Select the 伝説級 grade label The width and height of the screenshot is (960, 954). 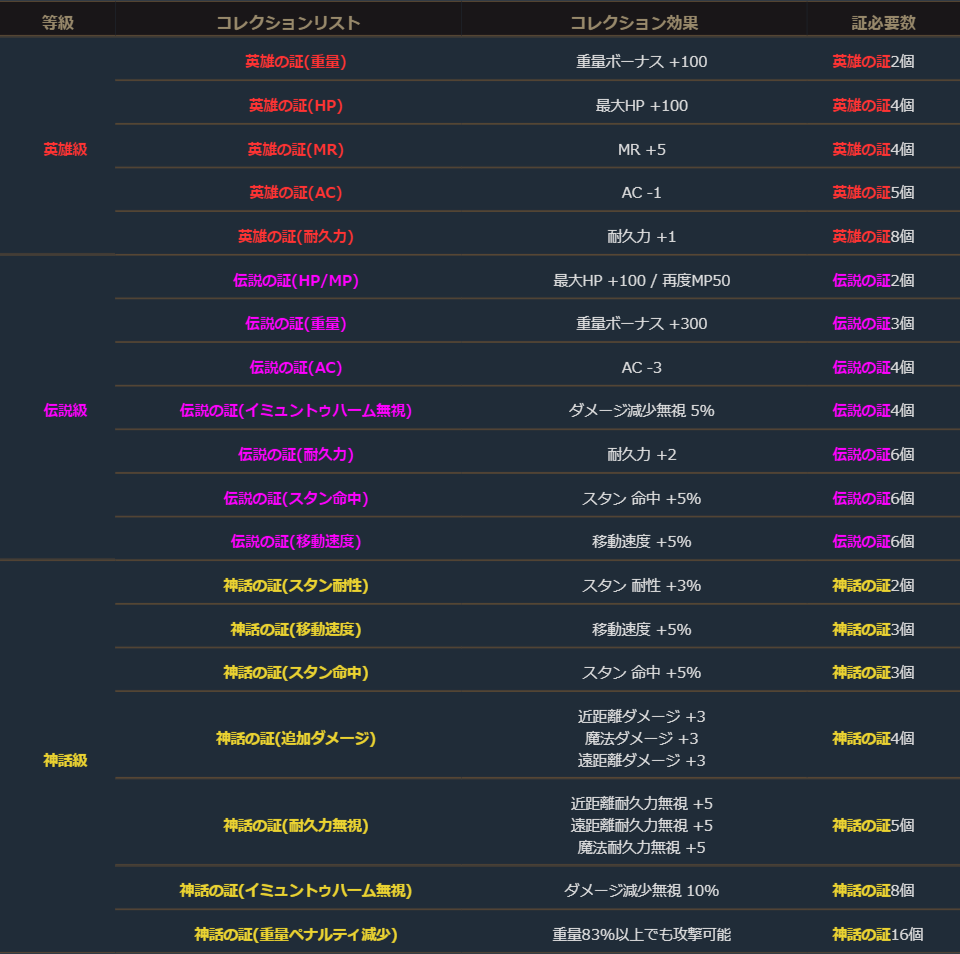coord(65,411)
